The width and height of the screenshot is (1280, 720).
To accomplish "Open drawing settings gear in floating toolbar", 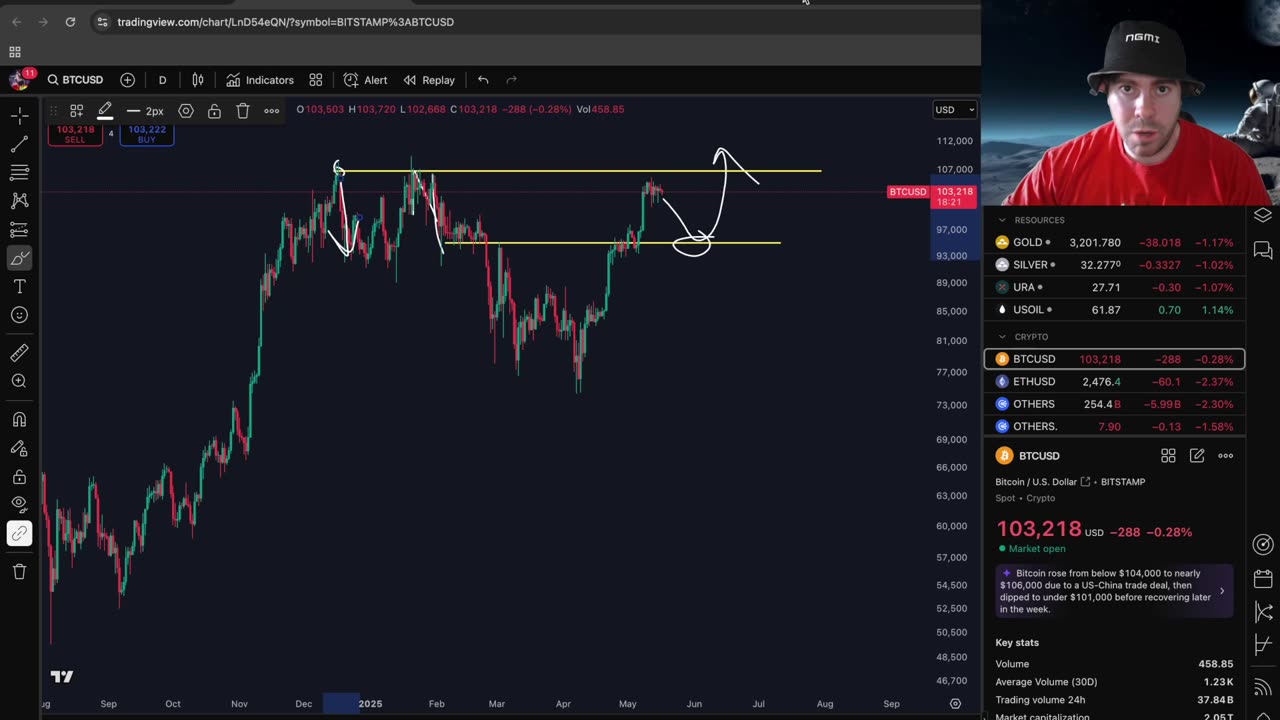I will point(186,111).
